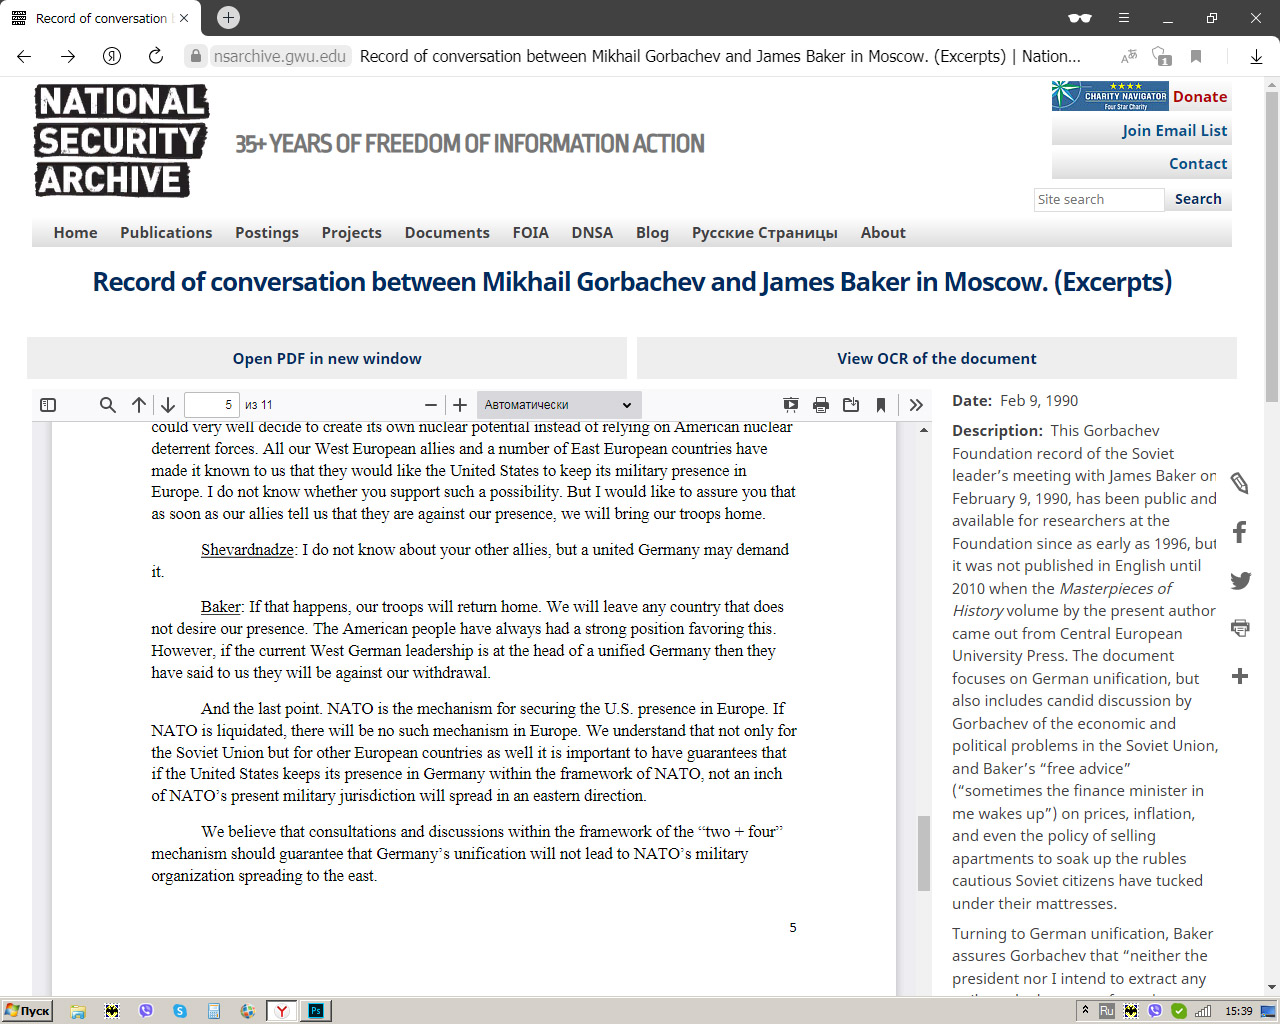Click the plus more-sharing icon

tap(1240, 676)
